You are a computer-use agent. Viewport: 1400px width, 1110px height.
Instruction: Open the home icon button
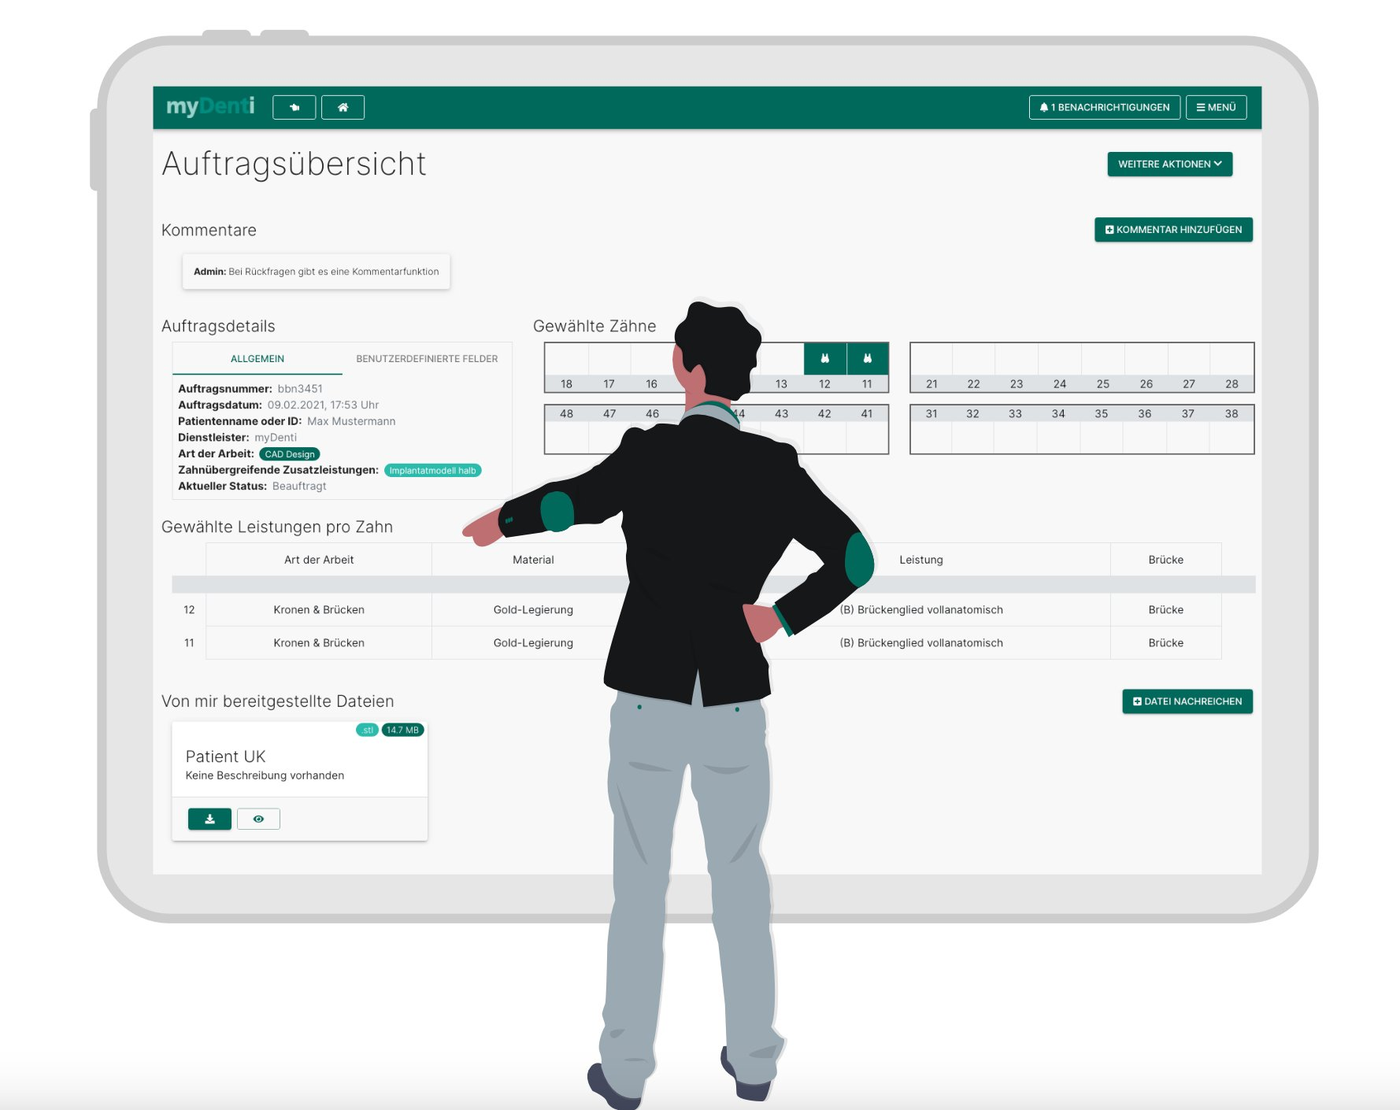[x=343, y=107]
